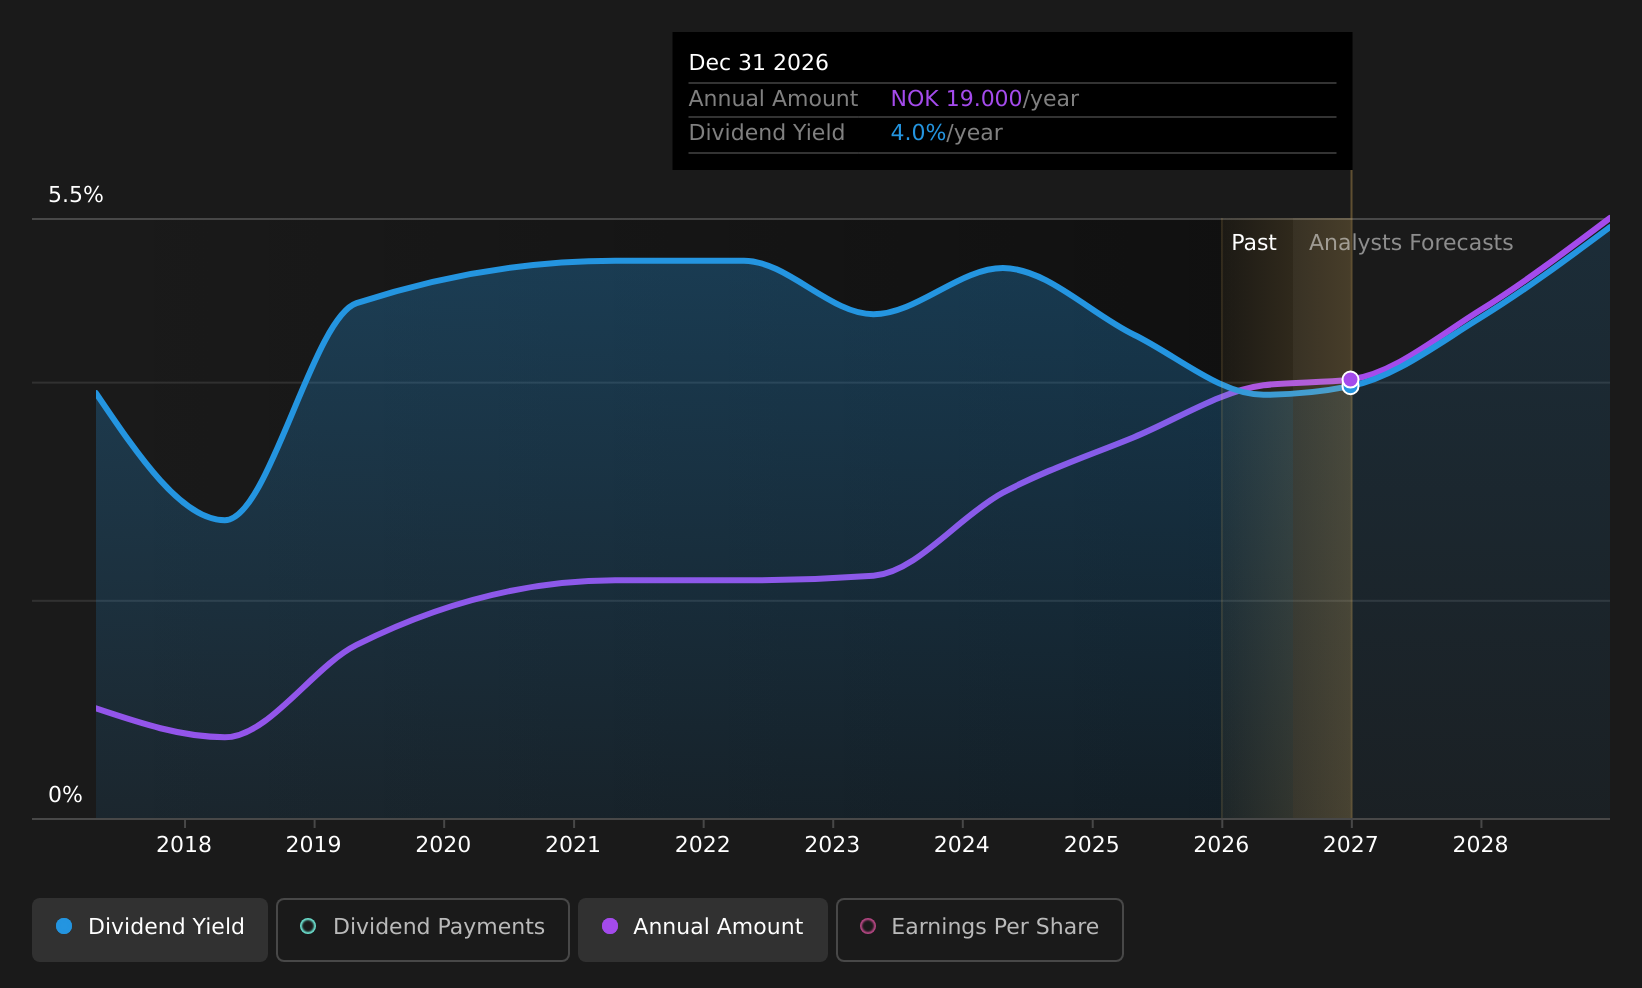1642x988 pixels.
Task: Click the Annual Amount tooltip row label
Action: tap(773, 99)
